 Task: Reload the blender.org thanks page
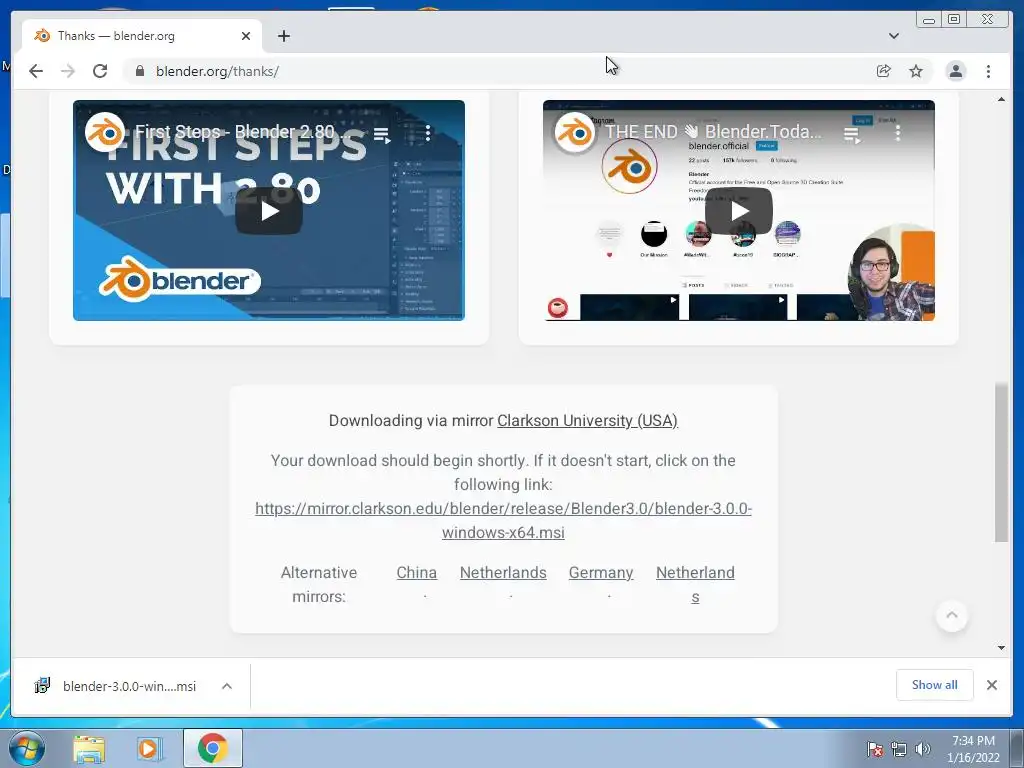click(x=100, y=71)
